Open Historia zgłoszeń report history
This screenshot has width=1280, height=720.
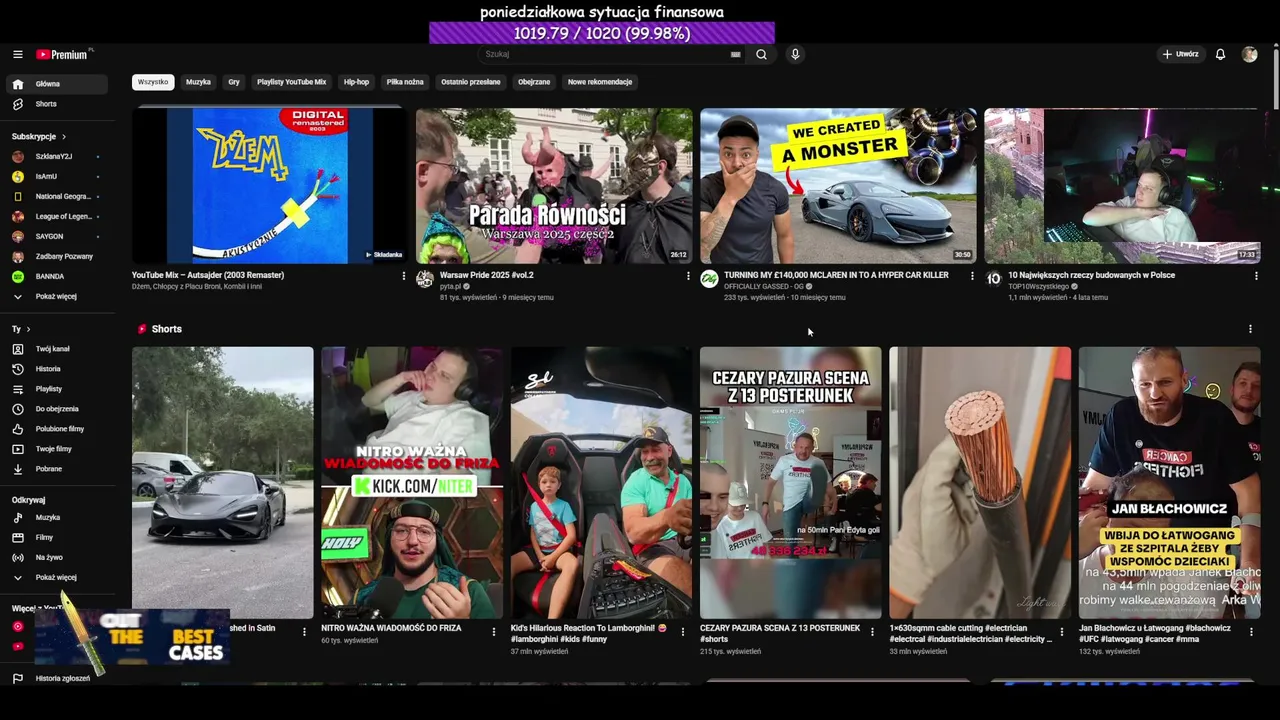(x=56, y=678)
